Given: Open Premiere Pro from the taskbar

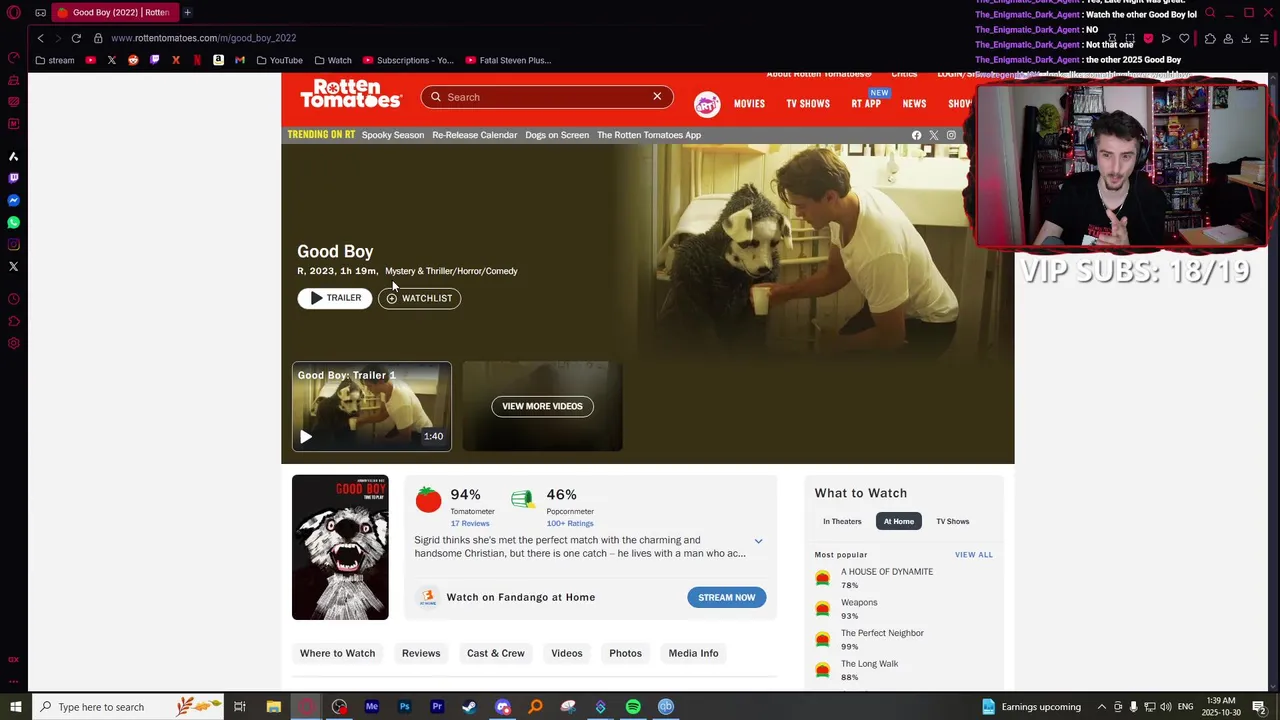Looking at the screenshot, I should [x=437, y=707].
